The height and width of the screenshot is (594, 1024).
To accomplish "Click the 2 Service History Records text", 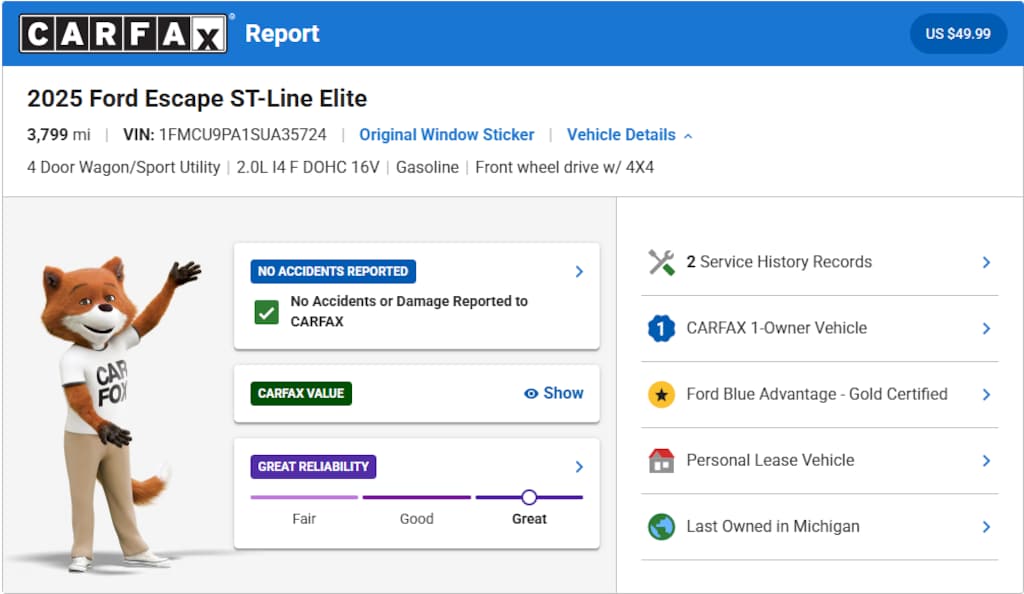I will click(779, 262).
